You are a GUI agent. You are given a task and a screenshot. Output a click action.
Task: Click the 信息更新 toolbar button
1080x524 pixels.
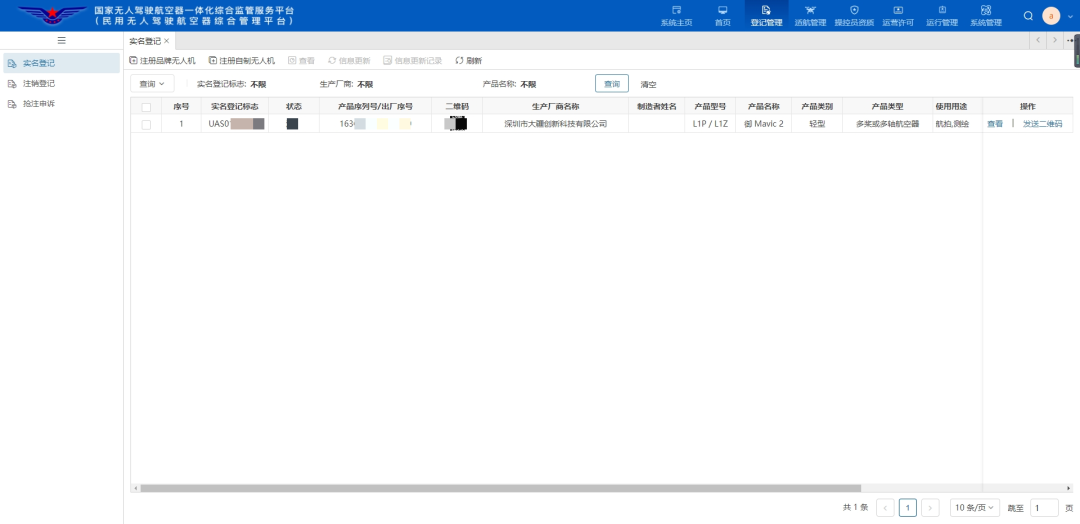(349, 61)
